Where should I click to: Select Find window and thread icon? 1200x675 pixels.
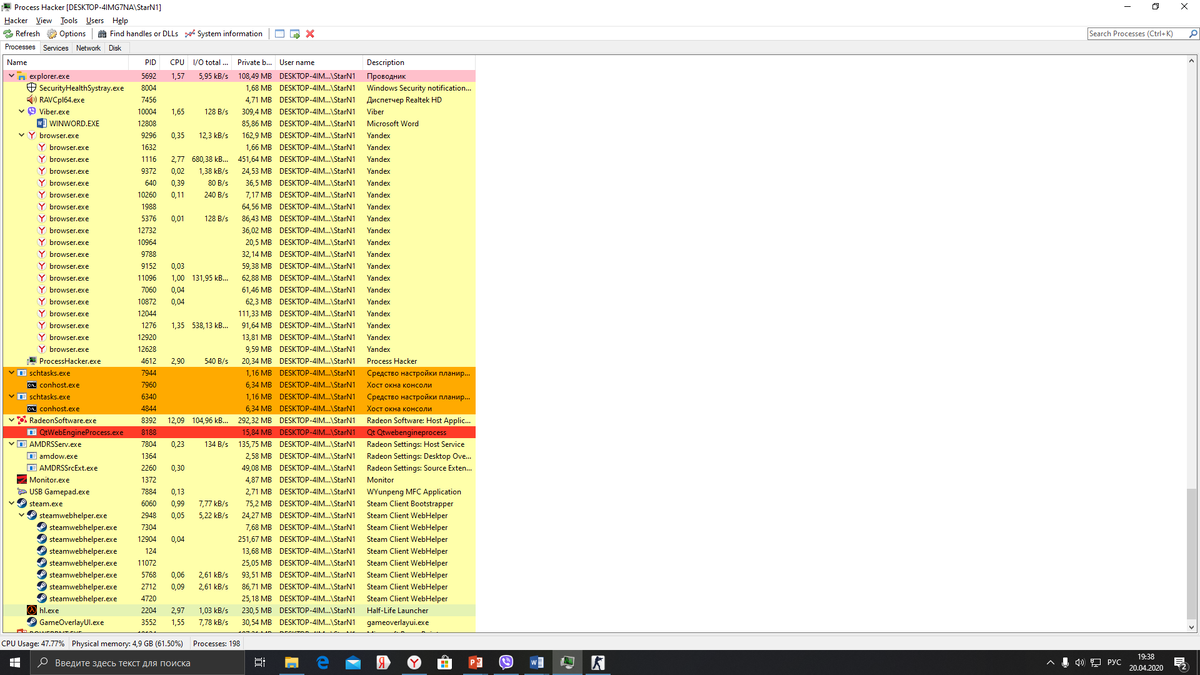[x=295, y=34]
